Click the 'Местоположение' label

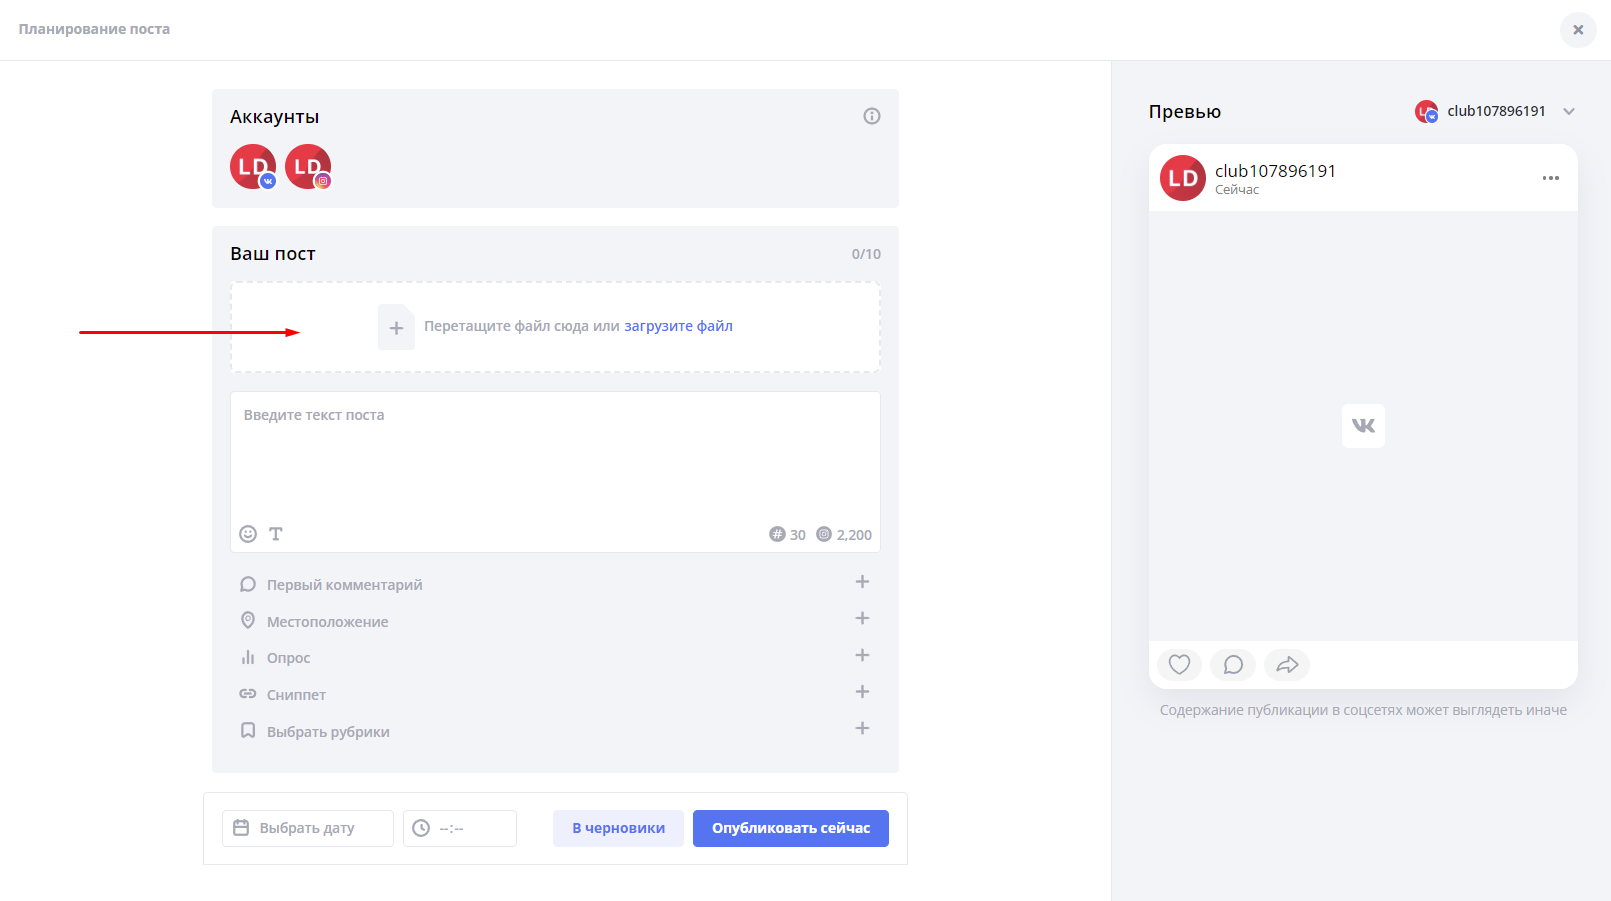click(x=327, y=622)
